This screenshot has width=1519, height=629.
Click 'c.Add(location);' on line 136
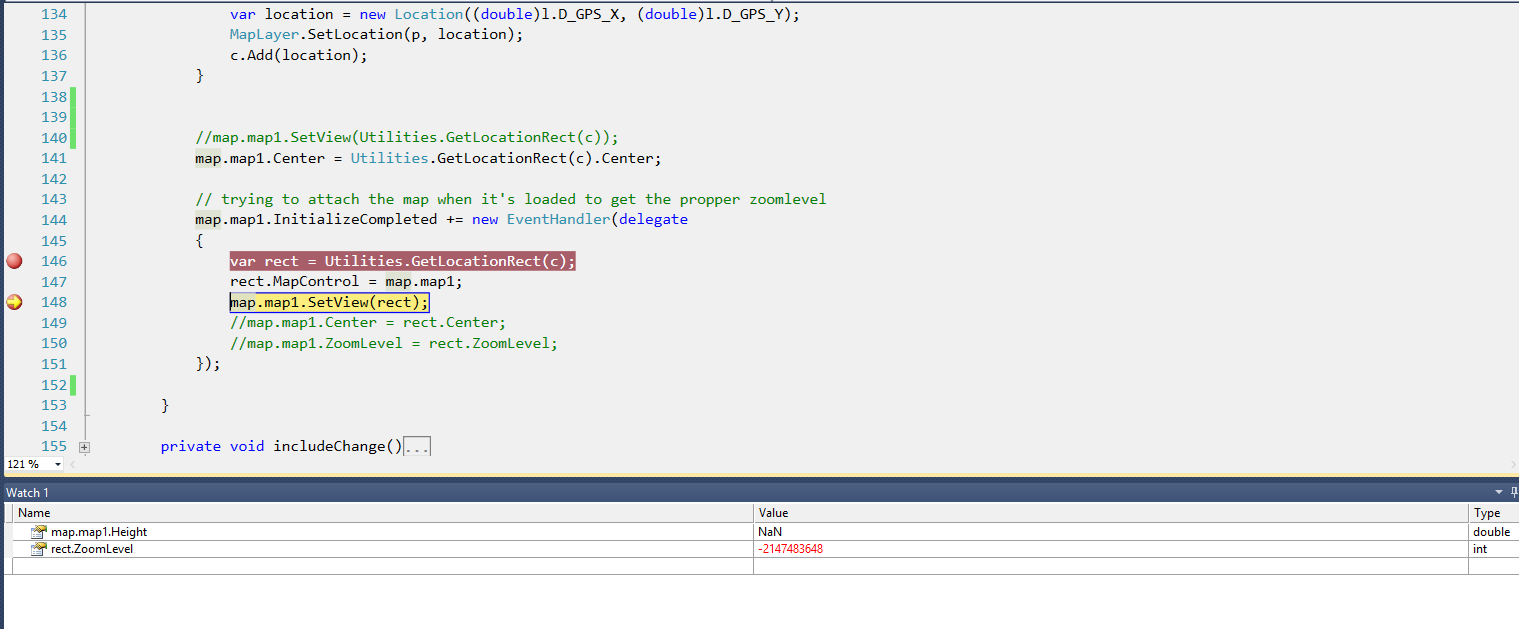click(x=299, y=55)
